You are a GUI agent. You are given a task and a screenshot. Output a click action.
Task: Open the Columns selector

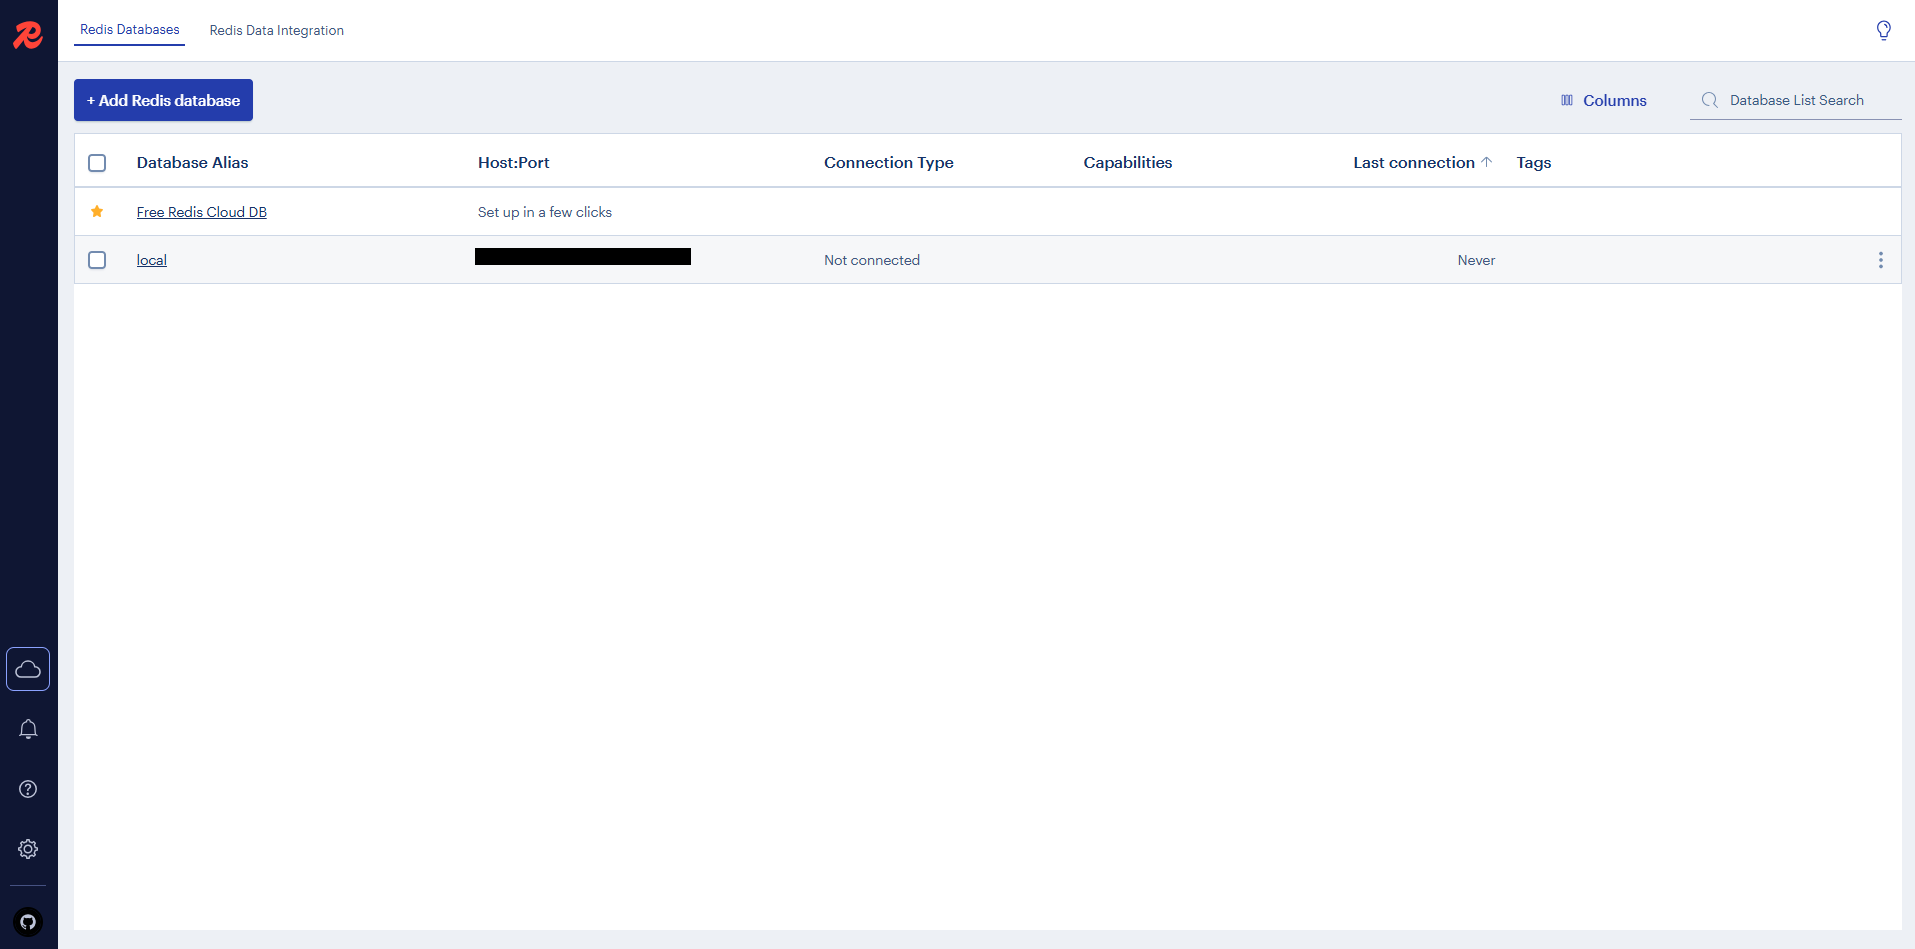[x=1604, y=100]
